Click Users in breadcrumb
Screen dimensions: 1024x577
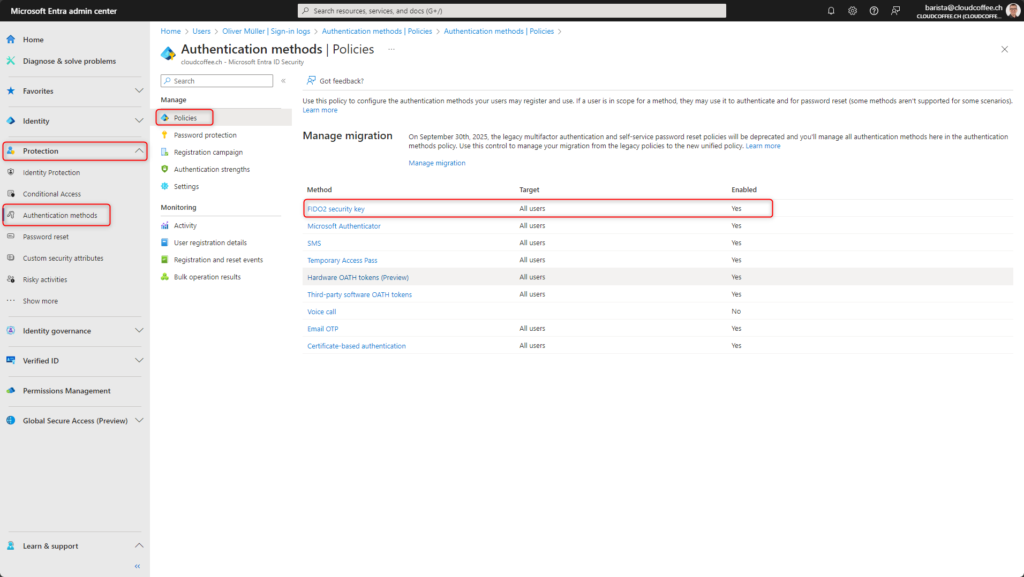tap(201, 31)
